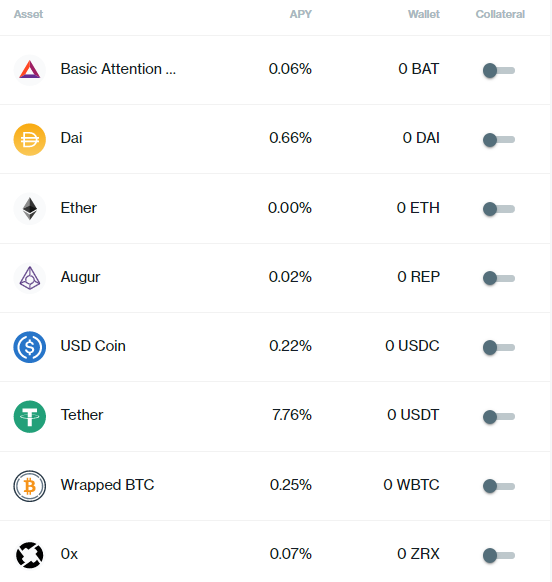This screenshot has height=582, width=552.
Task: Sort by the APY column header
Action: tap(301, 14)
